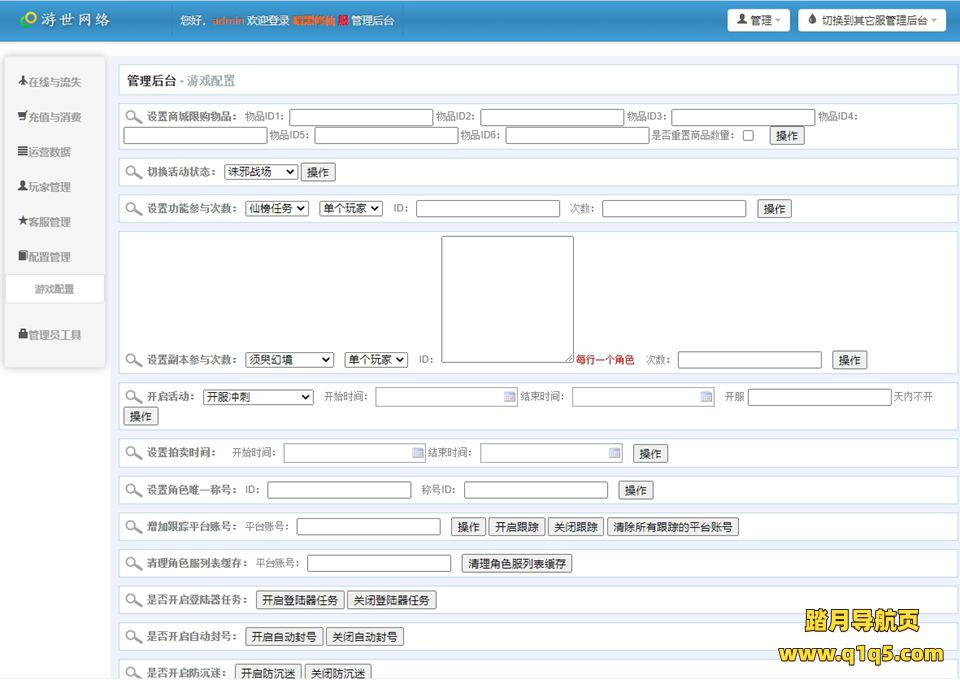This screenshot has height=680, width=960.
Task: Toggle the 是否重置商品数量 checkbox
Action: pos(748,135)
